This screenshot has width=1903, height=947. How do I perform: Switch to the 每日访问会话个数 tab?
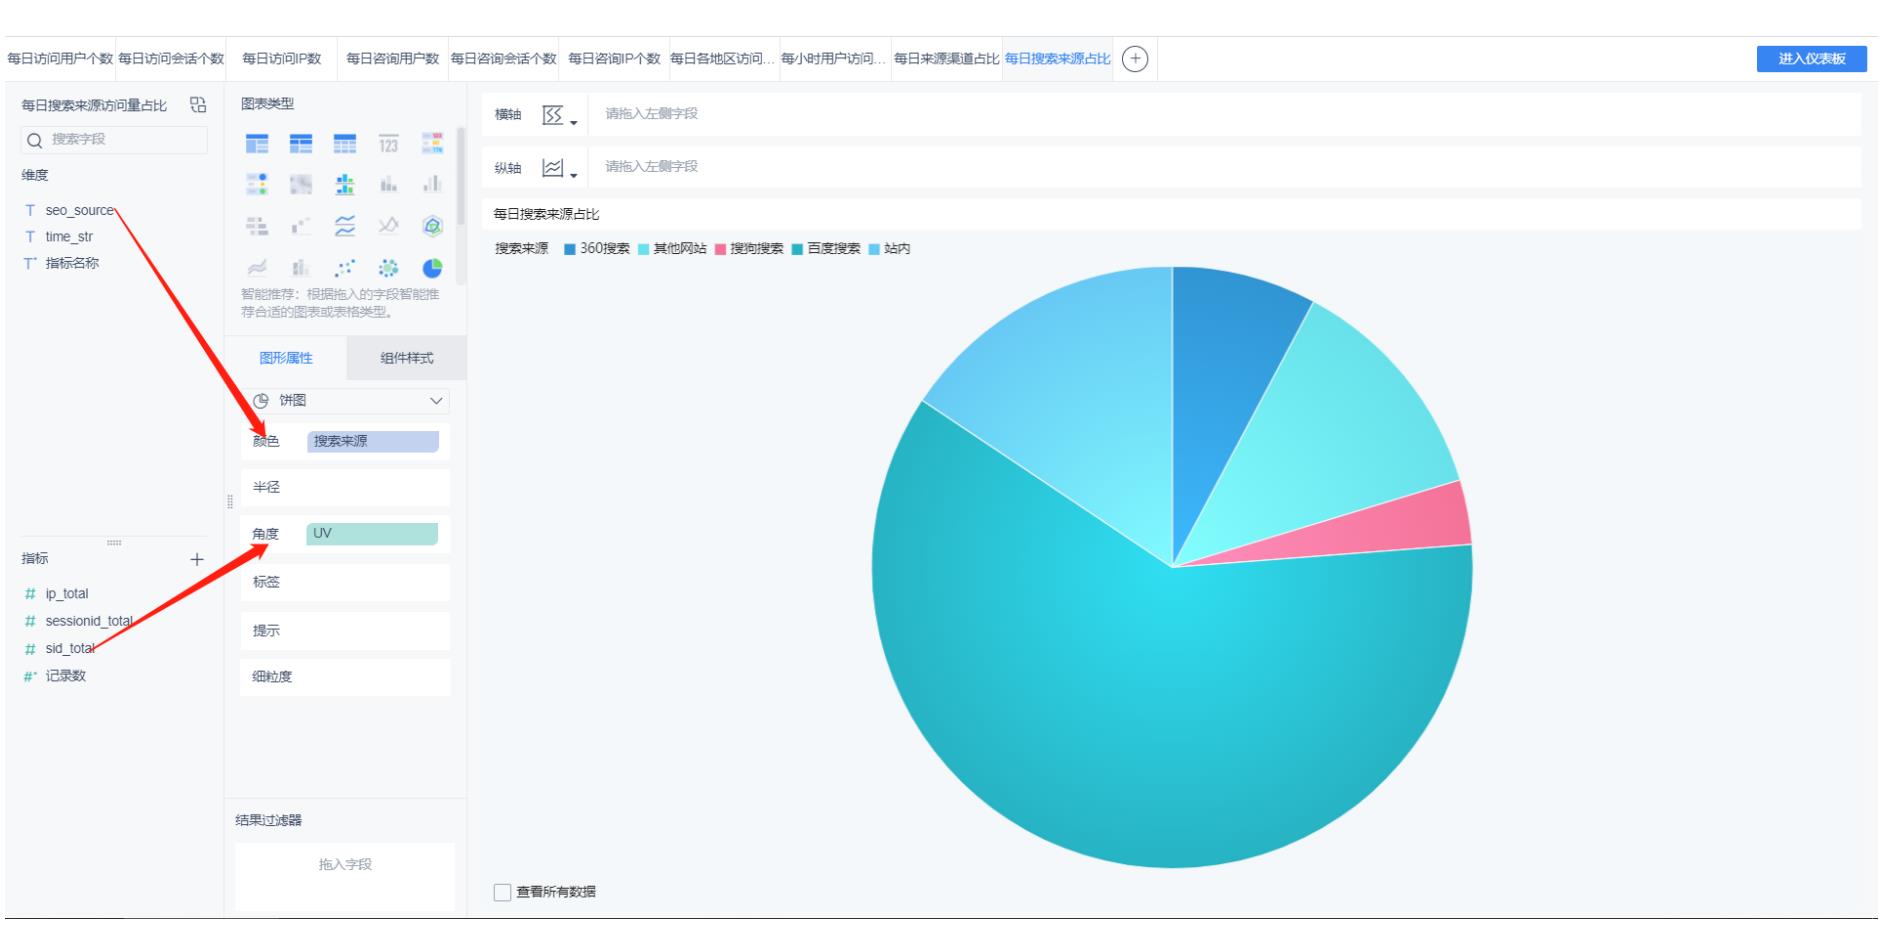pyautogui.click(x=171, y=59)
